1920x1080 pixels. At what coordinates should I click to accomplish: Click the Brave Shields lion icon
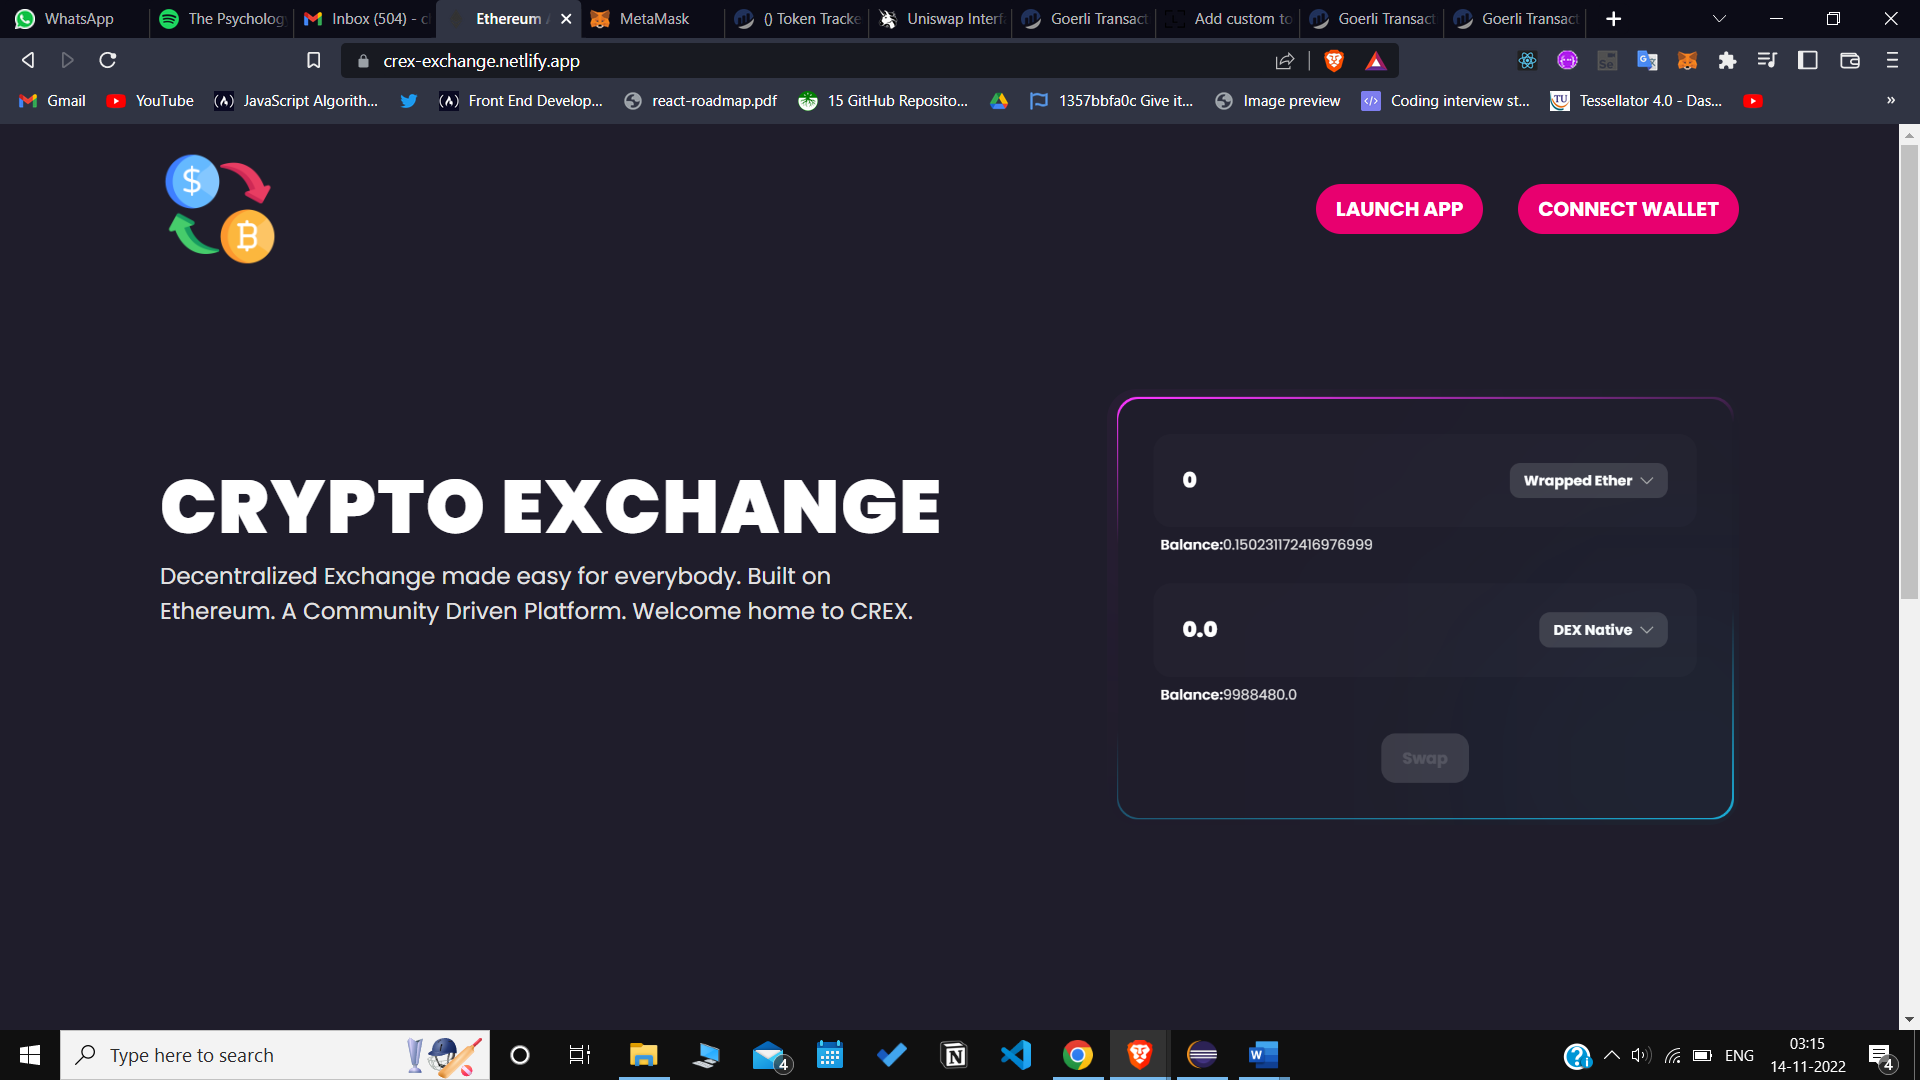click(x=1333, y=61)
